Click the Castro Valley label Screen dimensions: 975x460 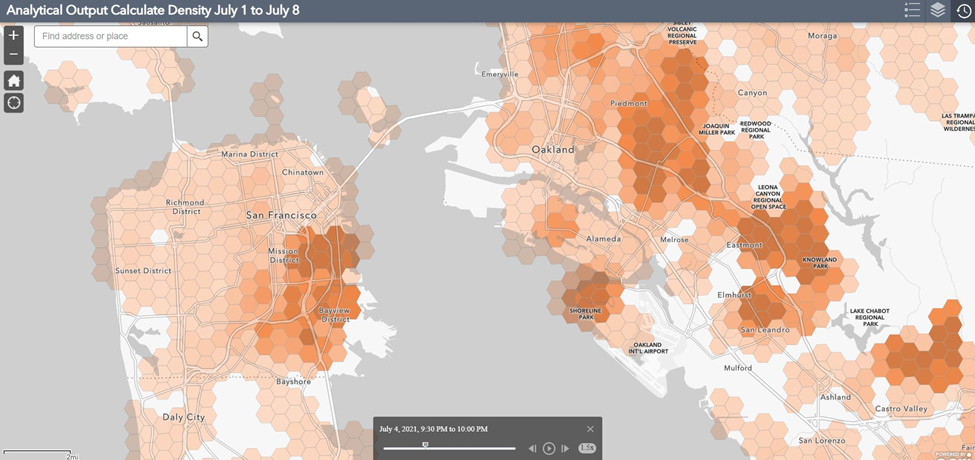[901, 408]
